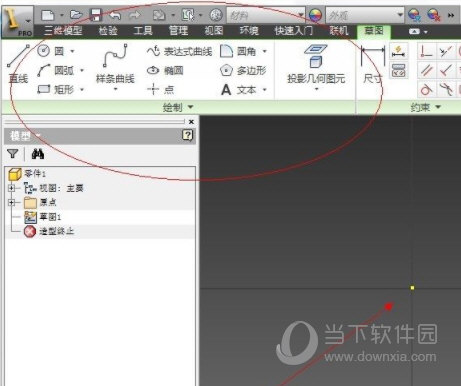Select the 文本 text tool
Image resolution: width=461 pixels, height=386 pixels.
pyautogui.click(x=239, y=90)
